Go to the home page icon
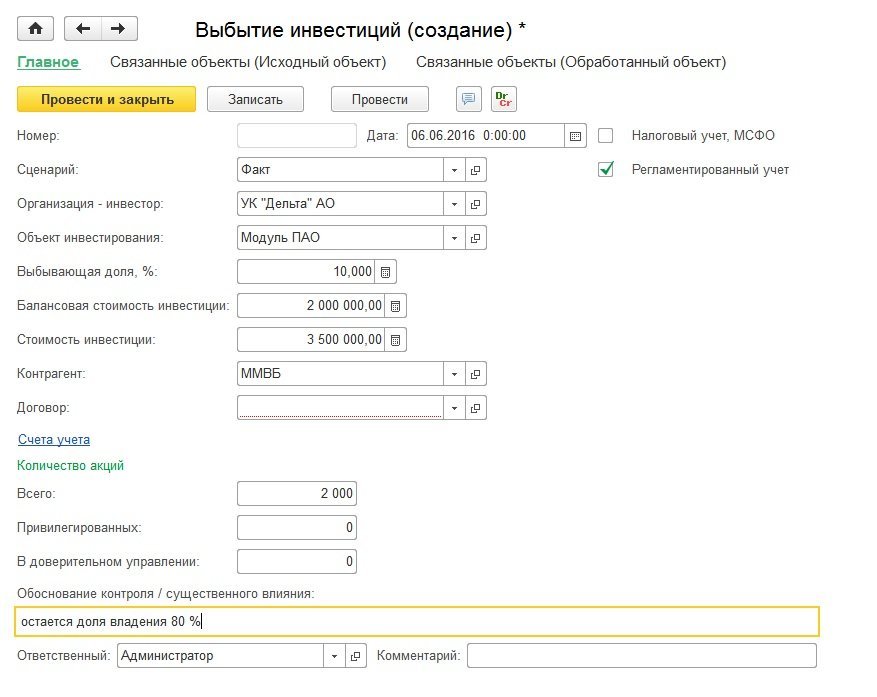The height and width of the screenshot is (697, 877). pos(35,29)
